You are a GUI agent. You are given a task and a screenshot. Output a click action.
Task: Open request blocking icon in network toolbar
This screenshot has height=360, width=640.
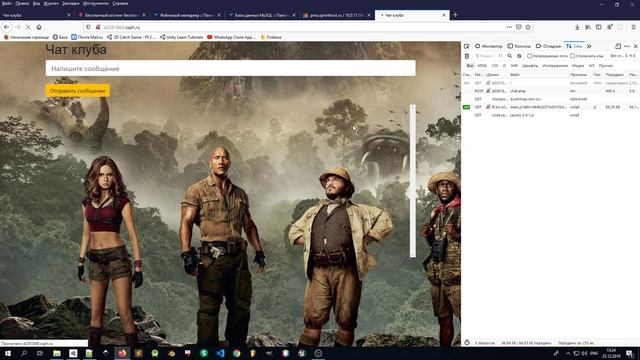point(519,56)
